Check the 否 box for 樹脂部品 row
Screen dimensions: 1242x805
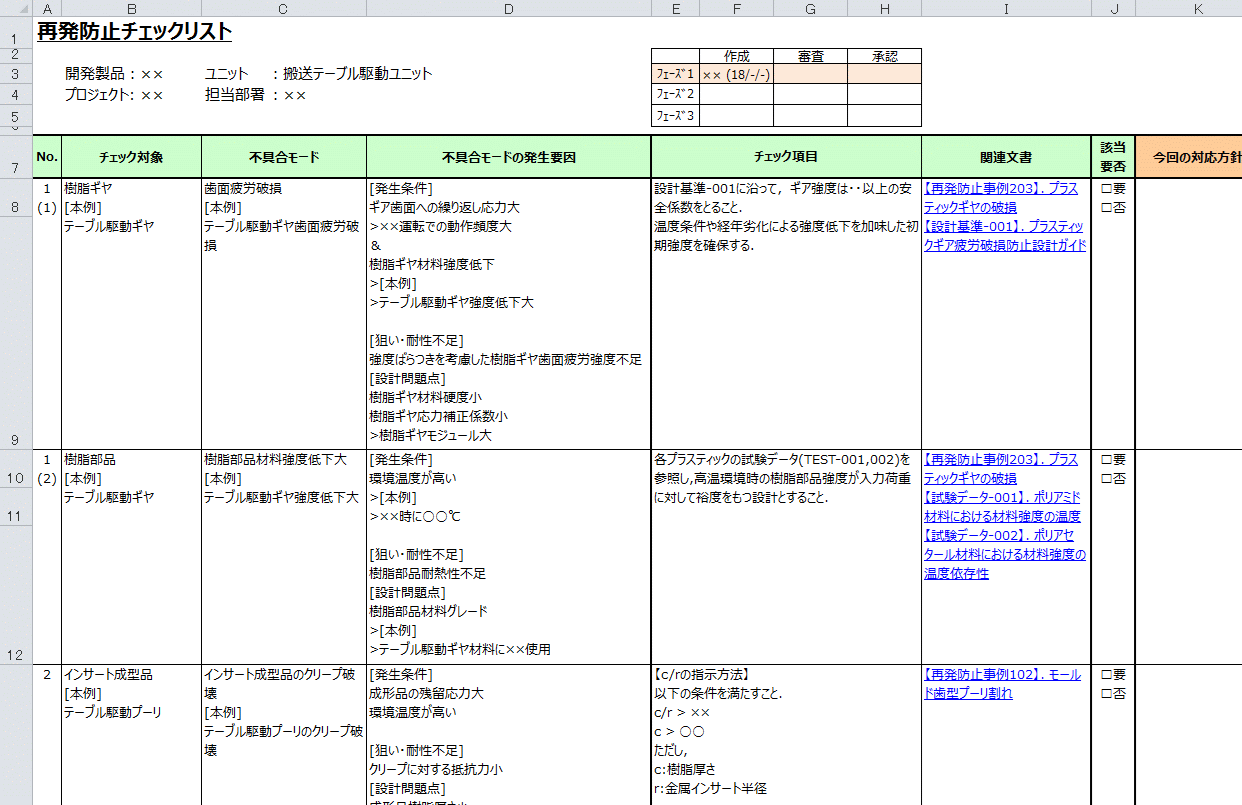1106,479
